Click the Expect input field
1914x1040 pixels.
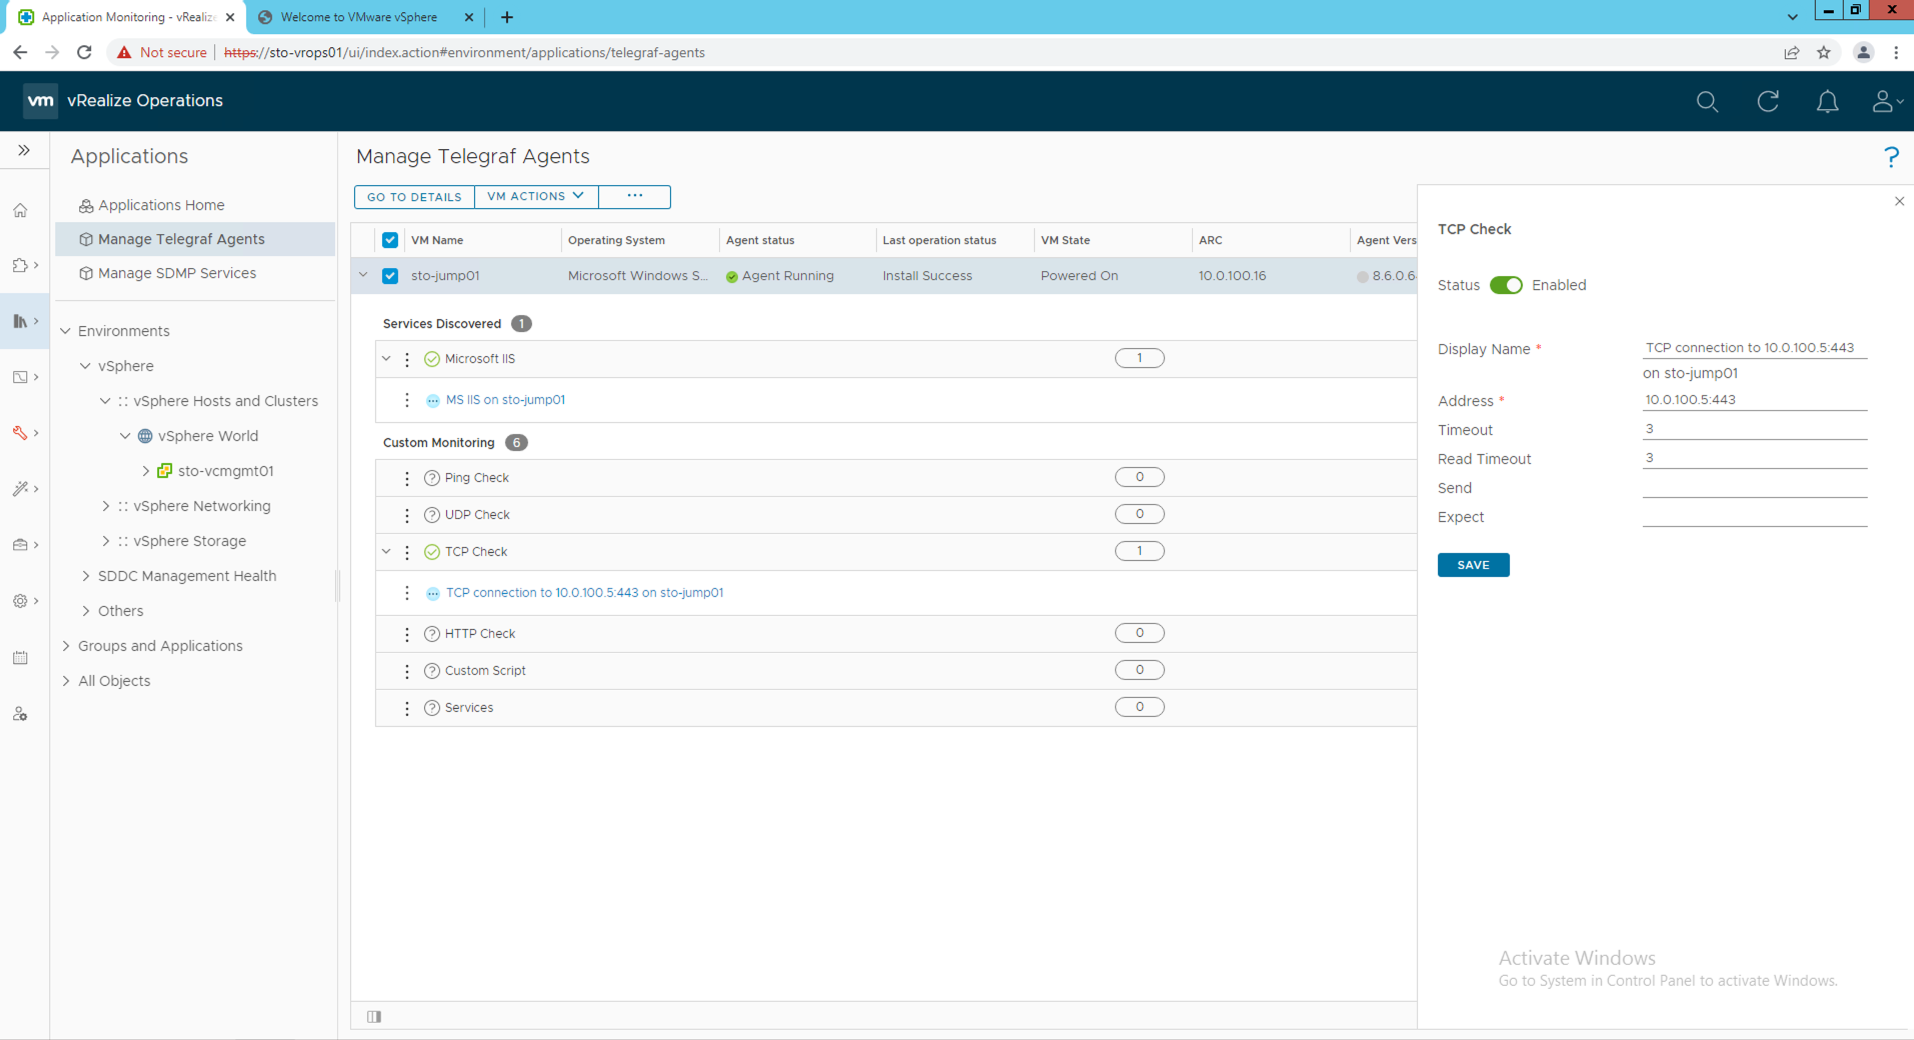tap(1754, 516)
